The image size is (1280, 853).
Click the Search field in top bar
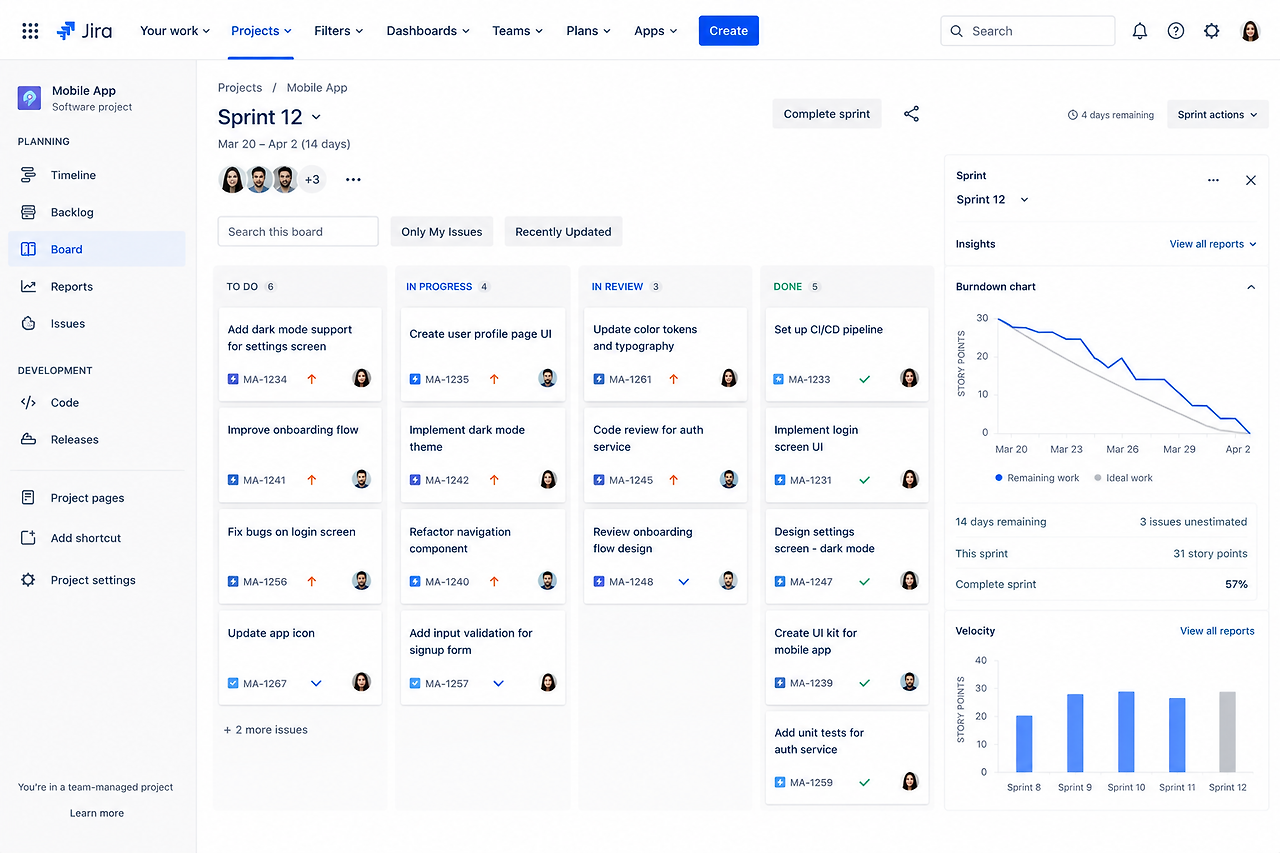1028,31
